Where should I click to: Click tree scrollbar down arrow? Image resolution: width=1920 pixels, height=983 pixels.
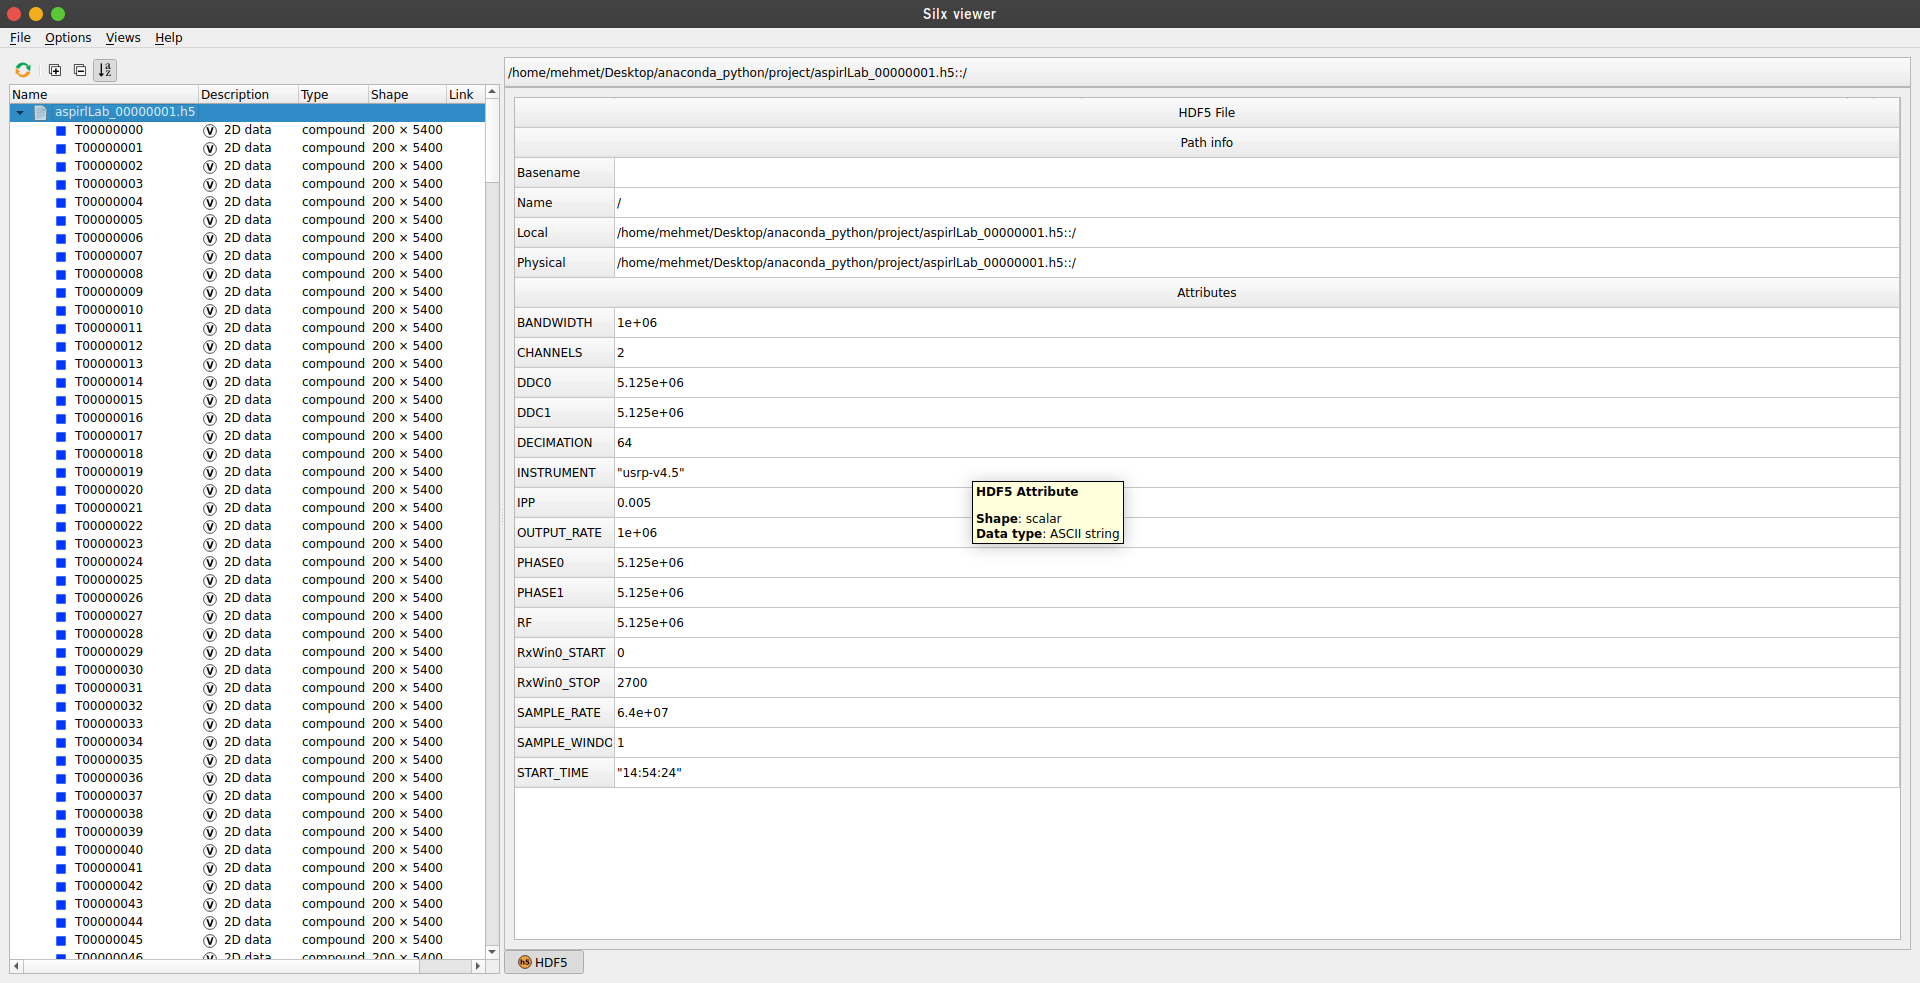click(492, 952)
